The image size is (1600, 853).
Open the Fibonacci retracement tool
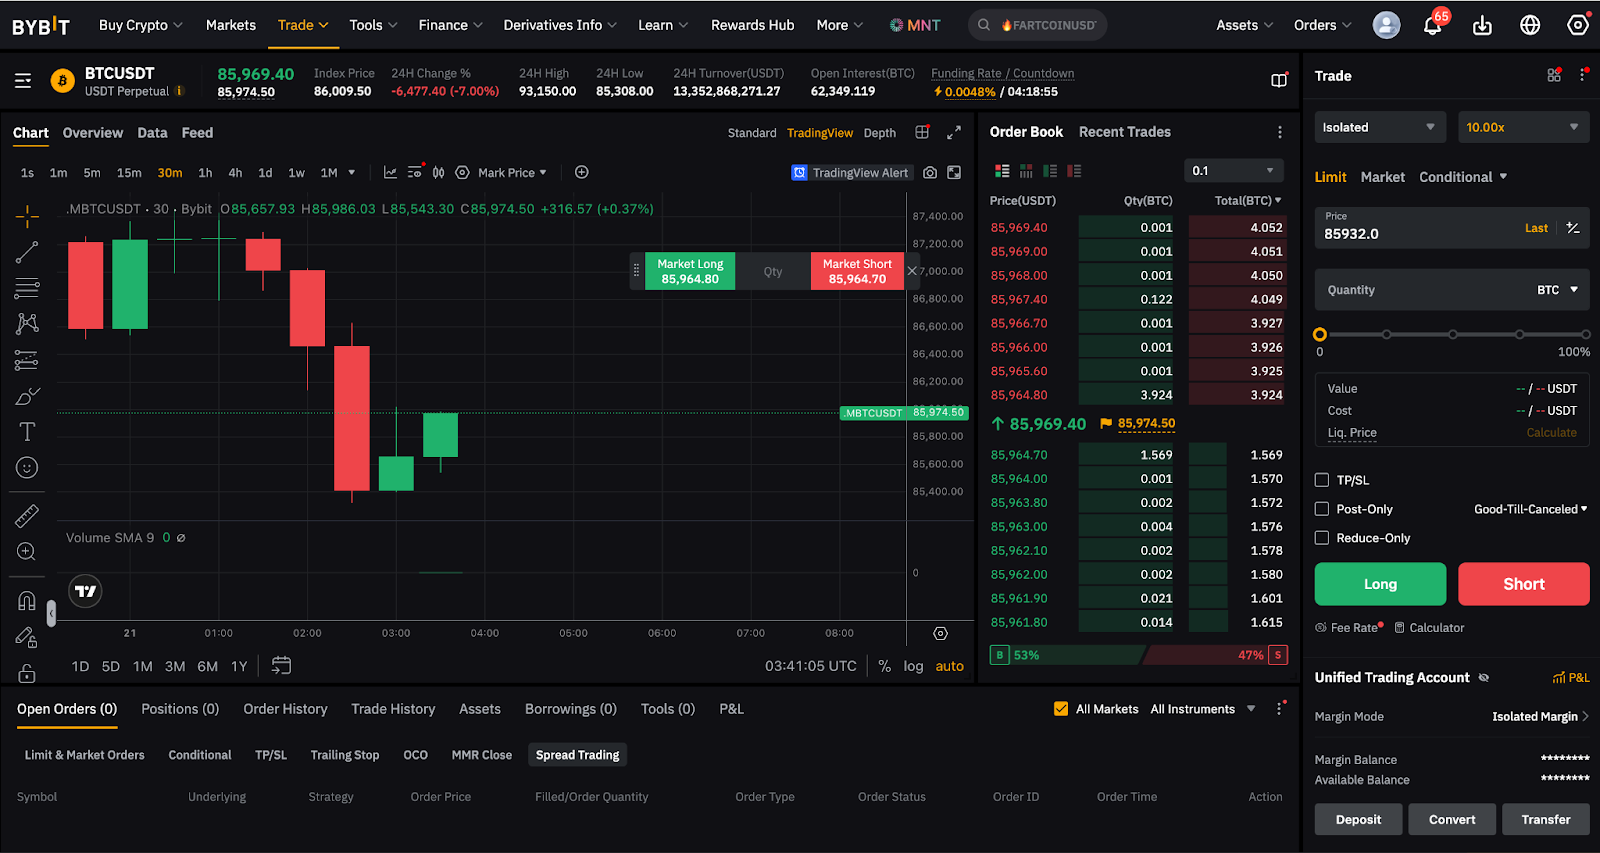[x=27, y=288]
